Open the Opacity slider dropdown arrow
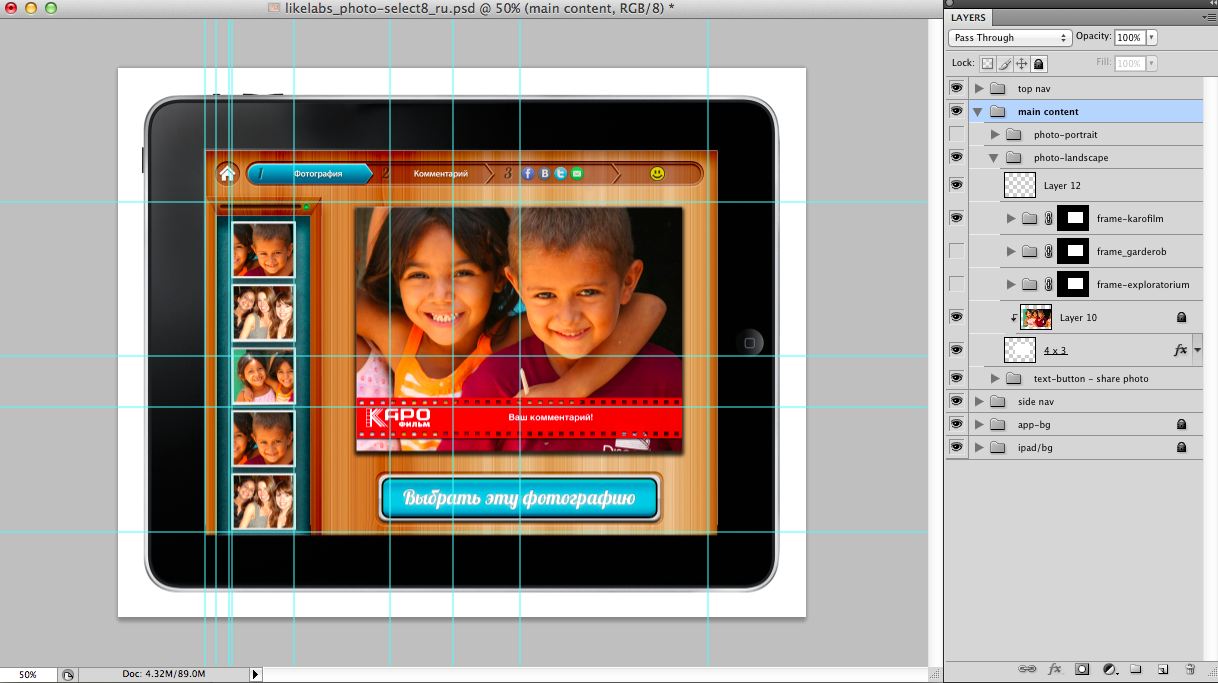 point(1152,37)
